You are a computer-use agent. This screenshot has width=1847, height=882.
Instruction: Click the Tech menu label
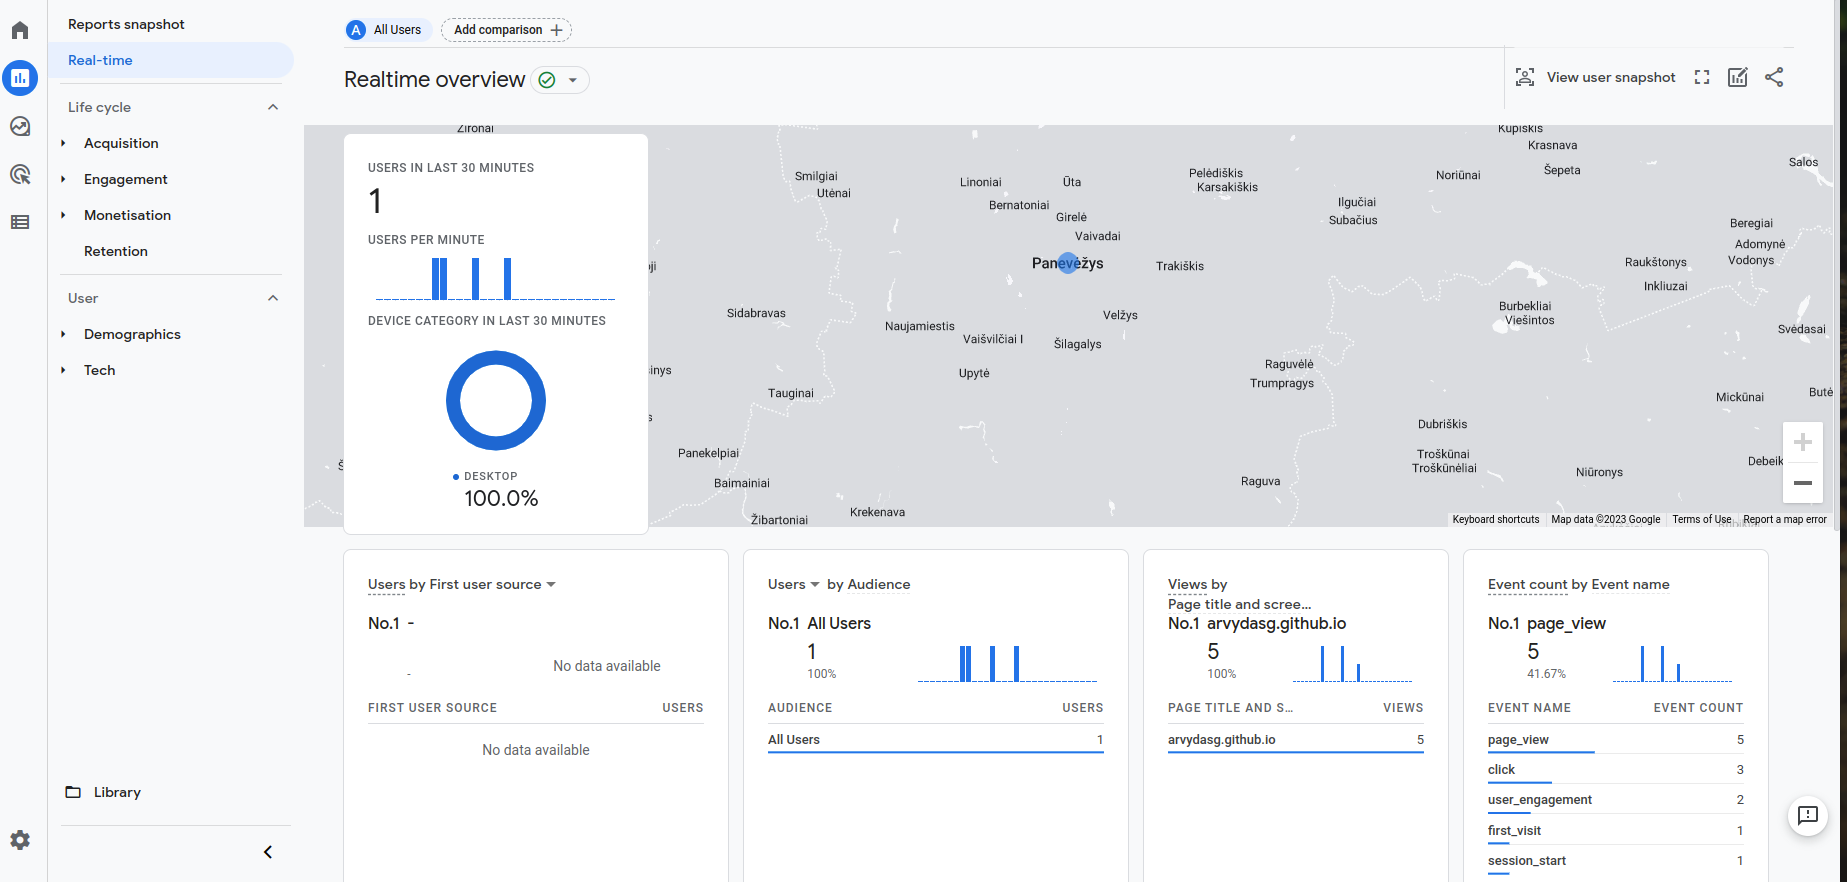click(x=99, y=370)
